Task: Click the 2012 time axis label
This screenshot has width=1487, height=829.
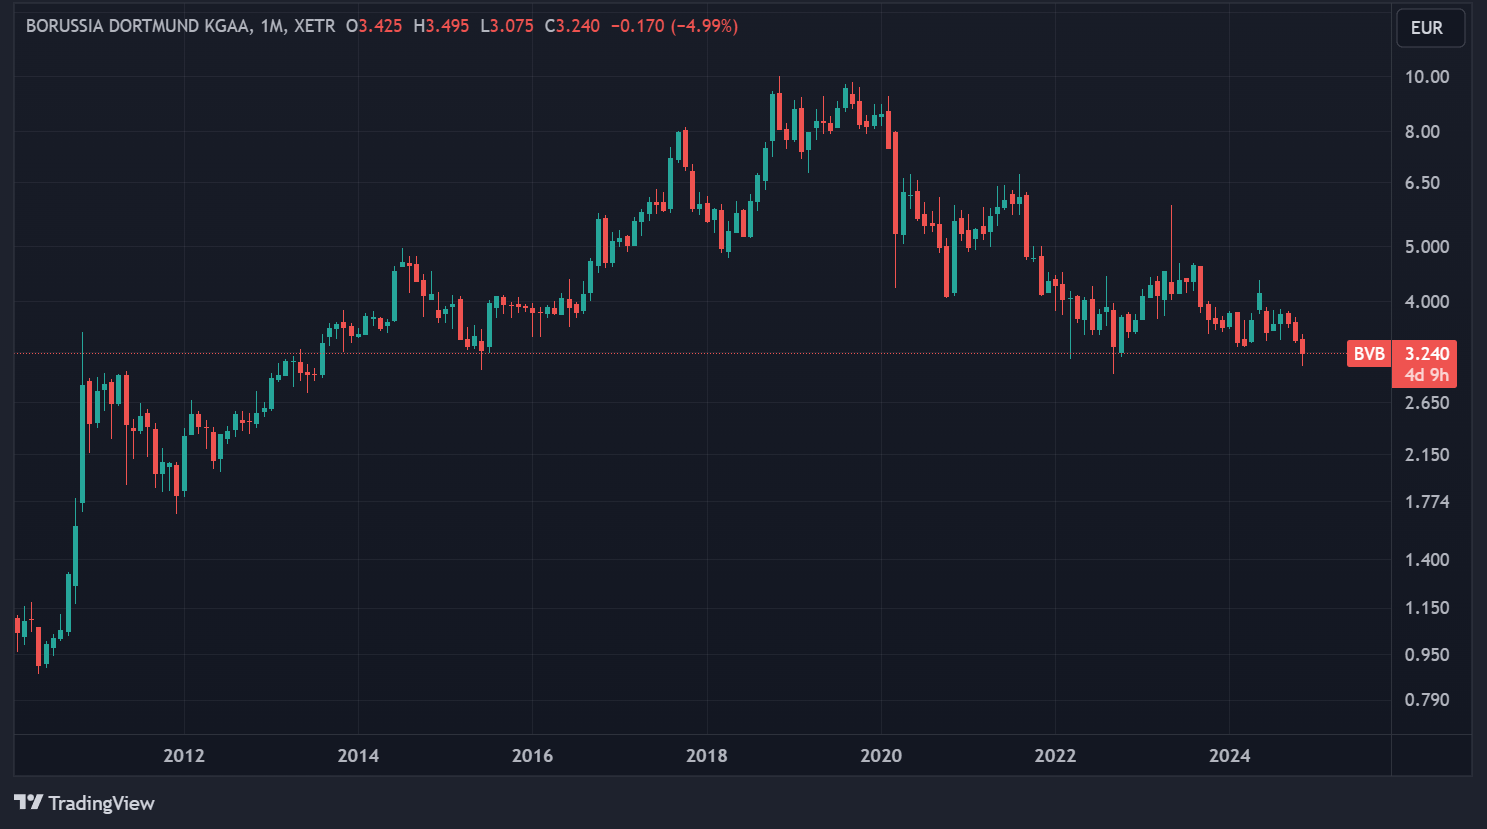Action: [184, 756]
